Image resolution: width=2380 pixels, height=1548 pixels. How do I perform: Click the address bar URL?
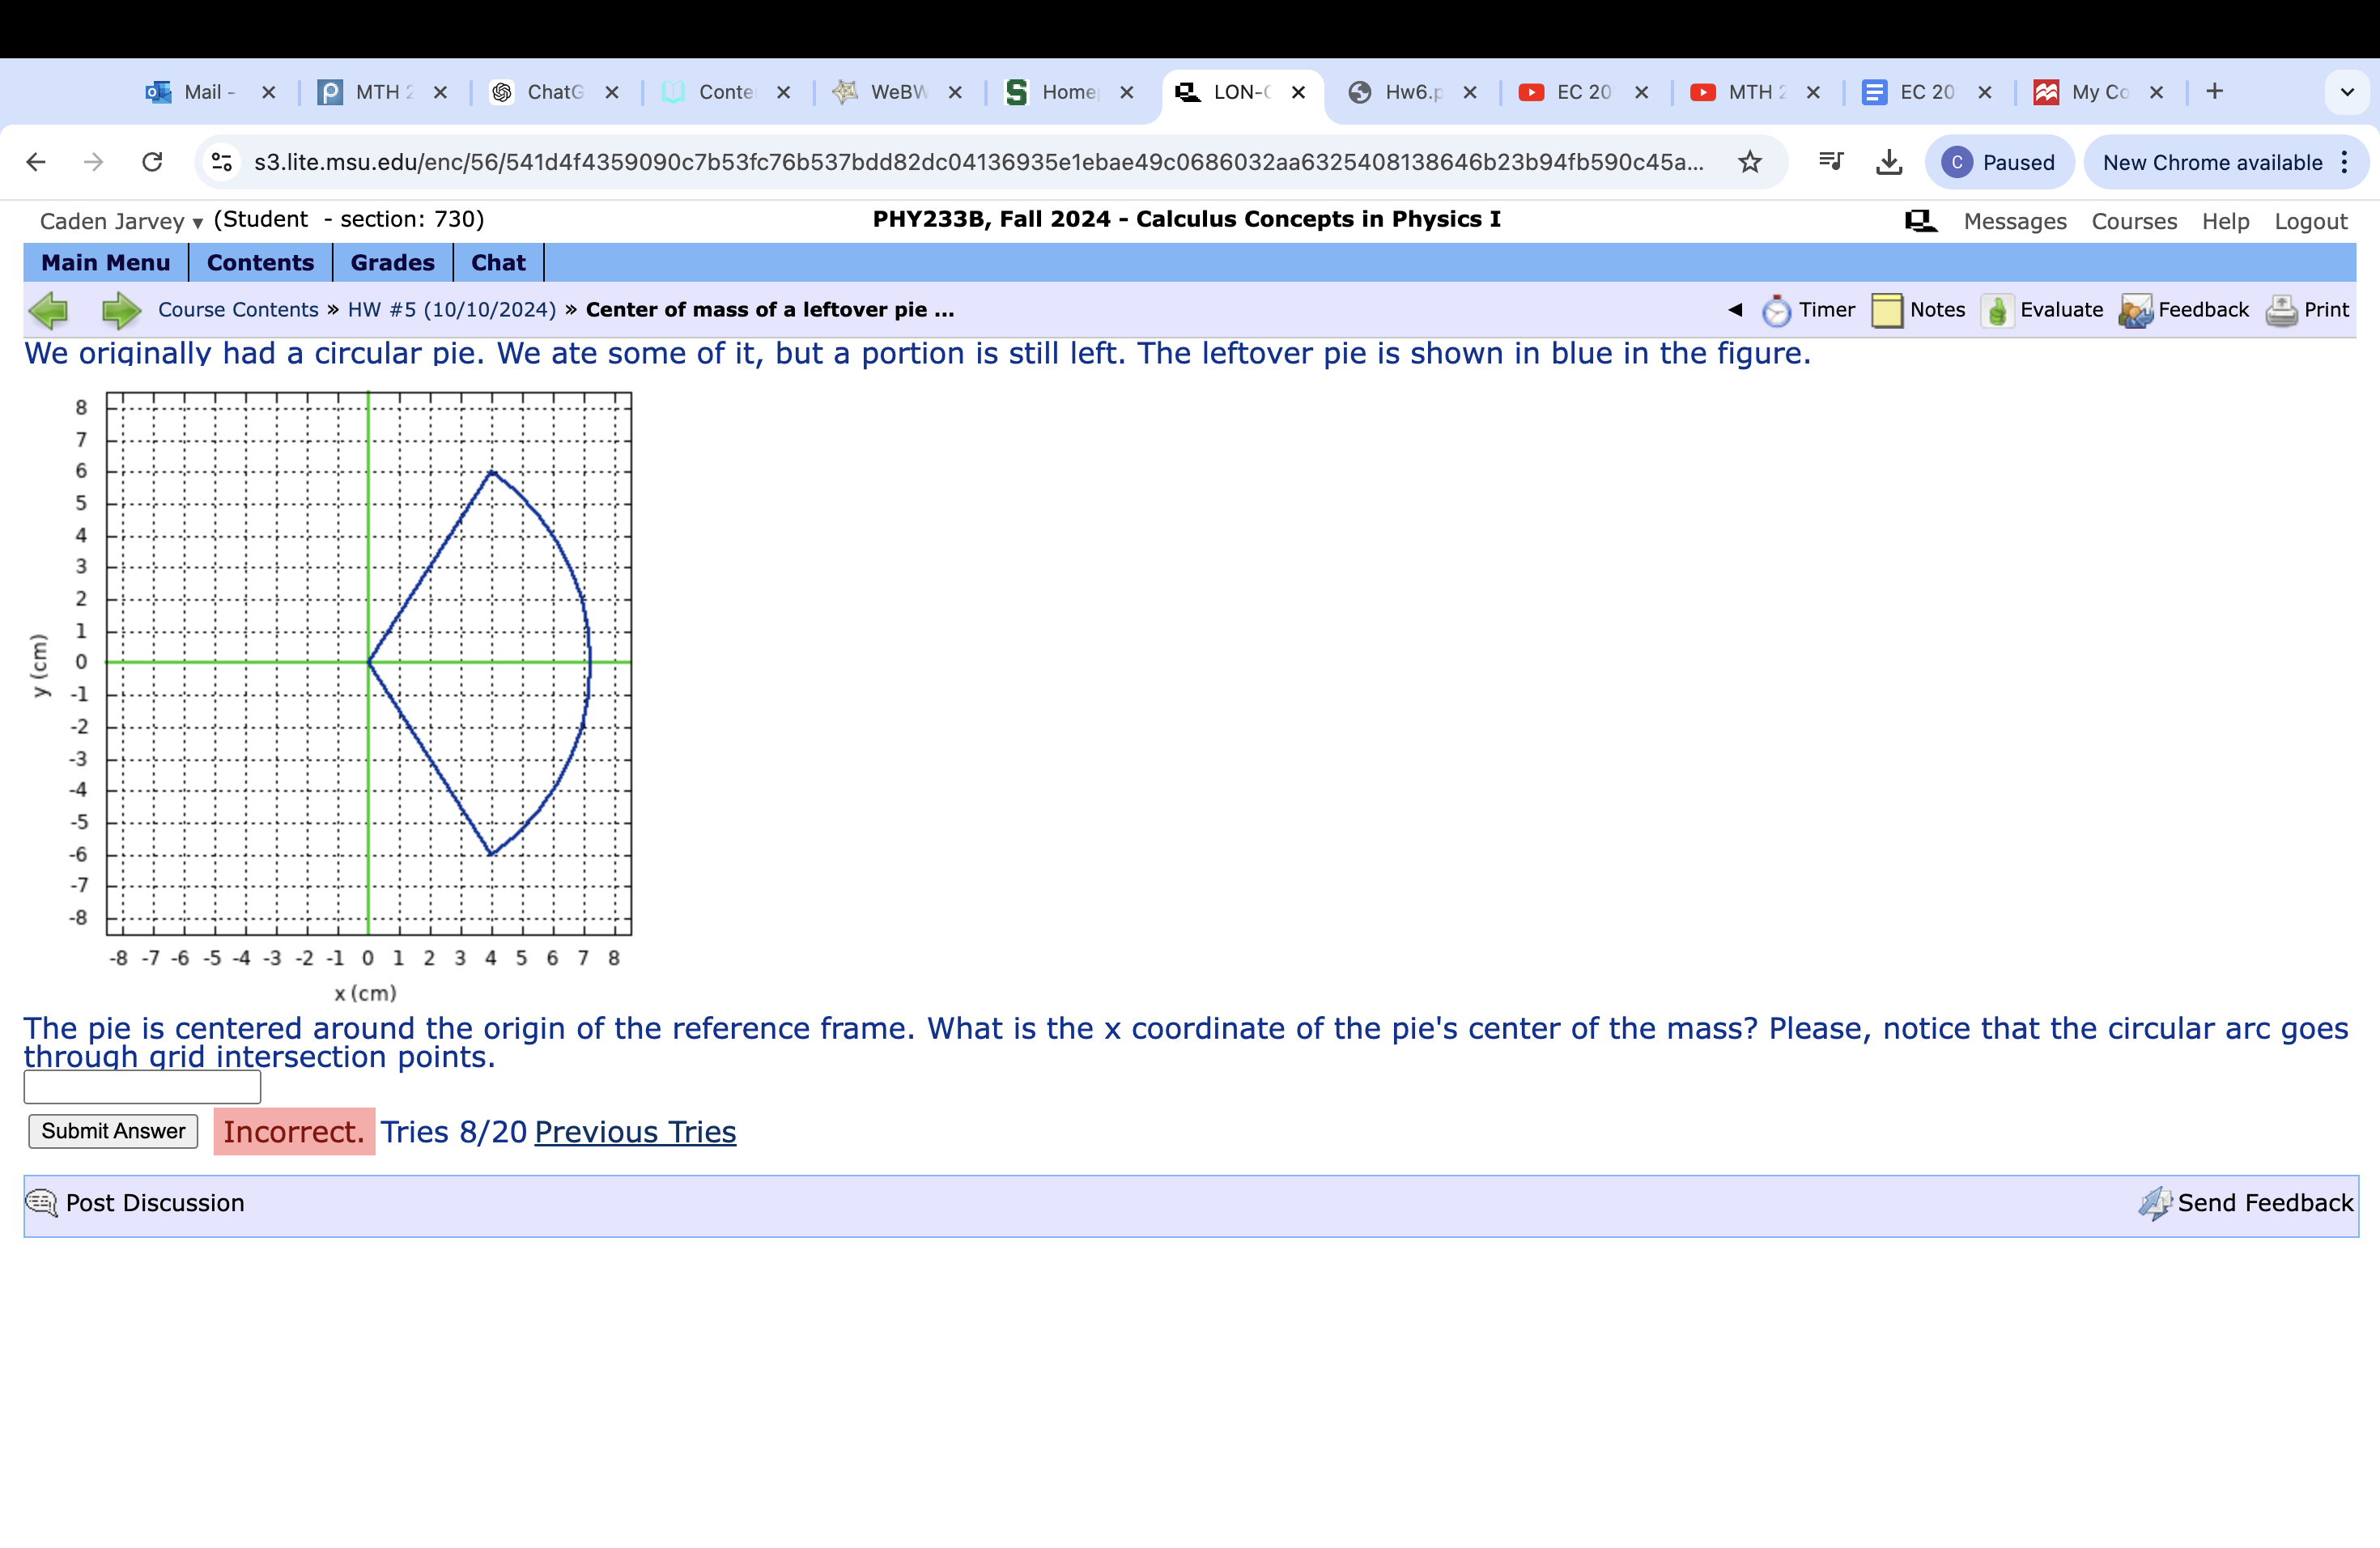[x=978, y=162]
